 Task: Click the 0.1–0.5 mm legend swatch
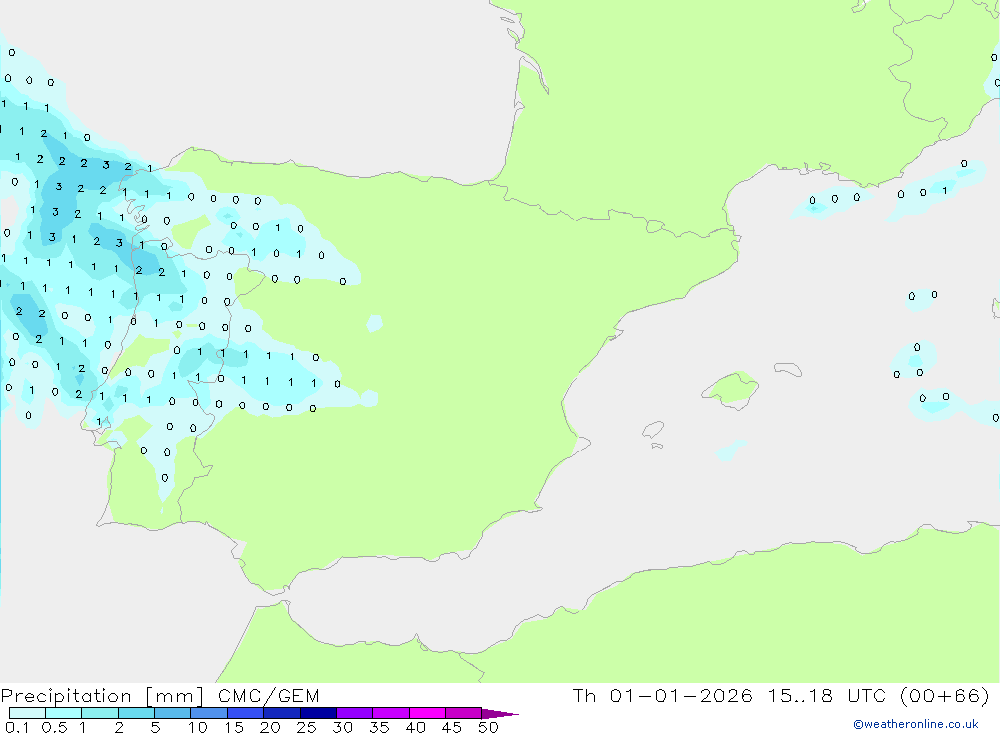(27, 713)
